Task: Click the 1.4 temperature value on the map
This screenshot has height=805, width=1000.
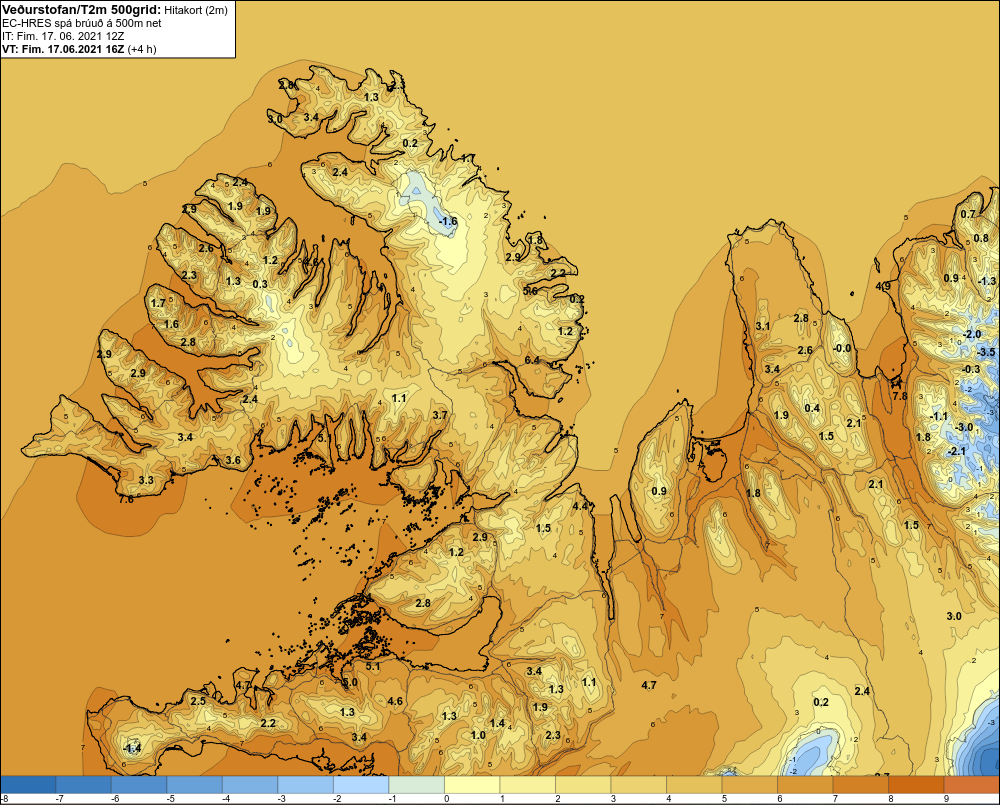Action: pyautogui.click(x=497, y=723)
